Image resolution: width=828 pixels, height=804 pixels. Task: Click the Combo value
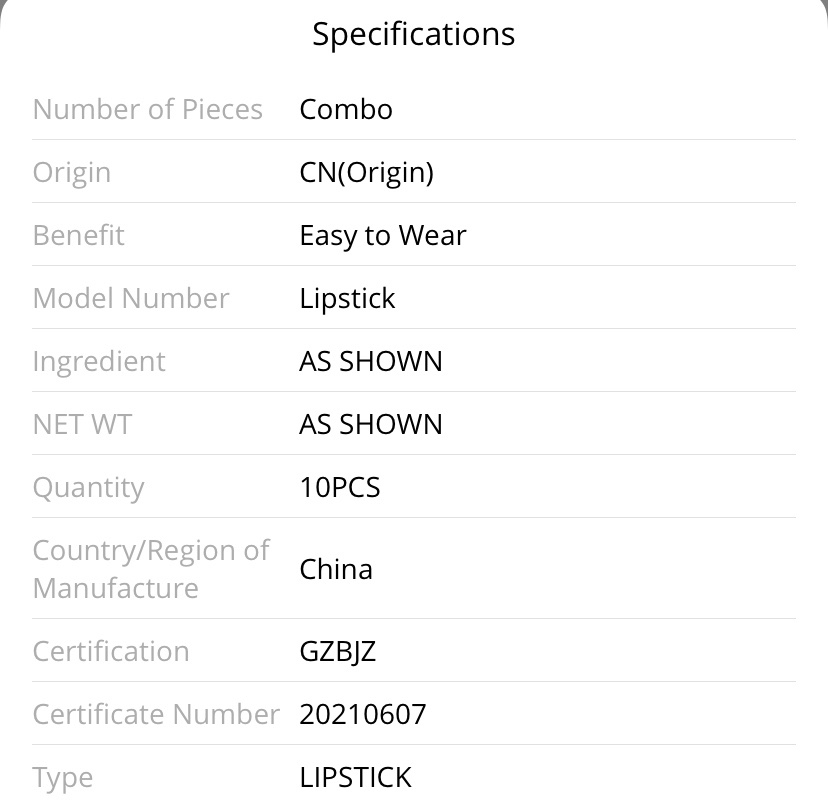346,109
